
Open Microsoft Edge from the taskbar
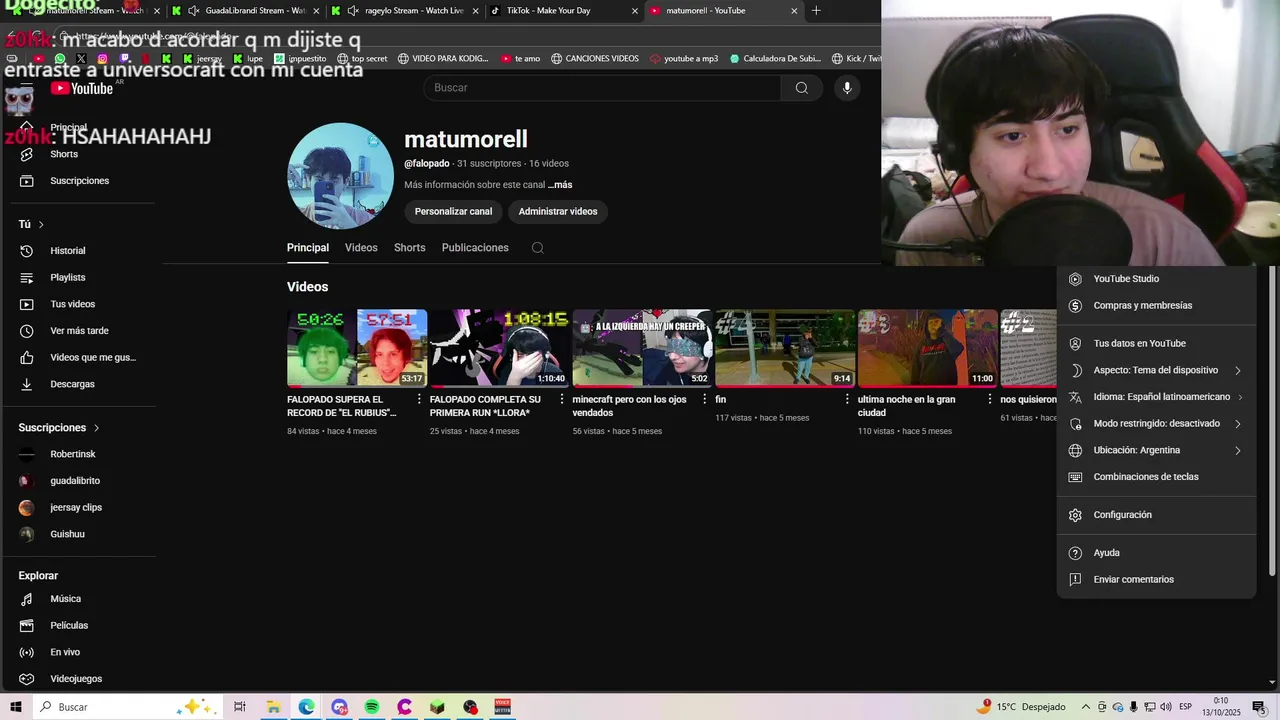(306, 707)
